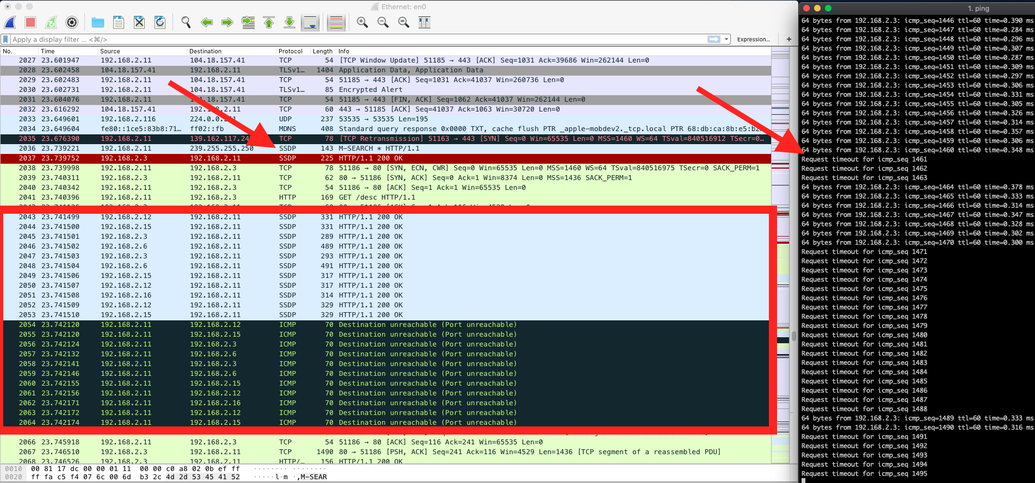Go forward in packet history

[x=227, y=22]
